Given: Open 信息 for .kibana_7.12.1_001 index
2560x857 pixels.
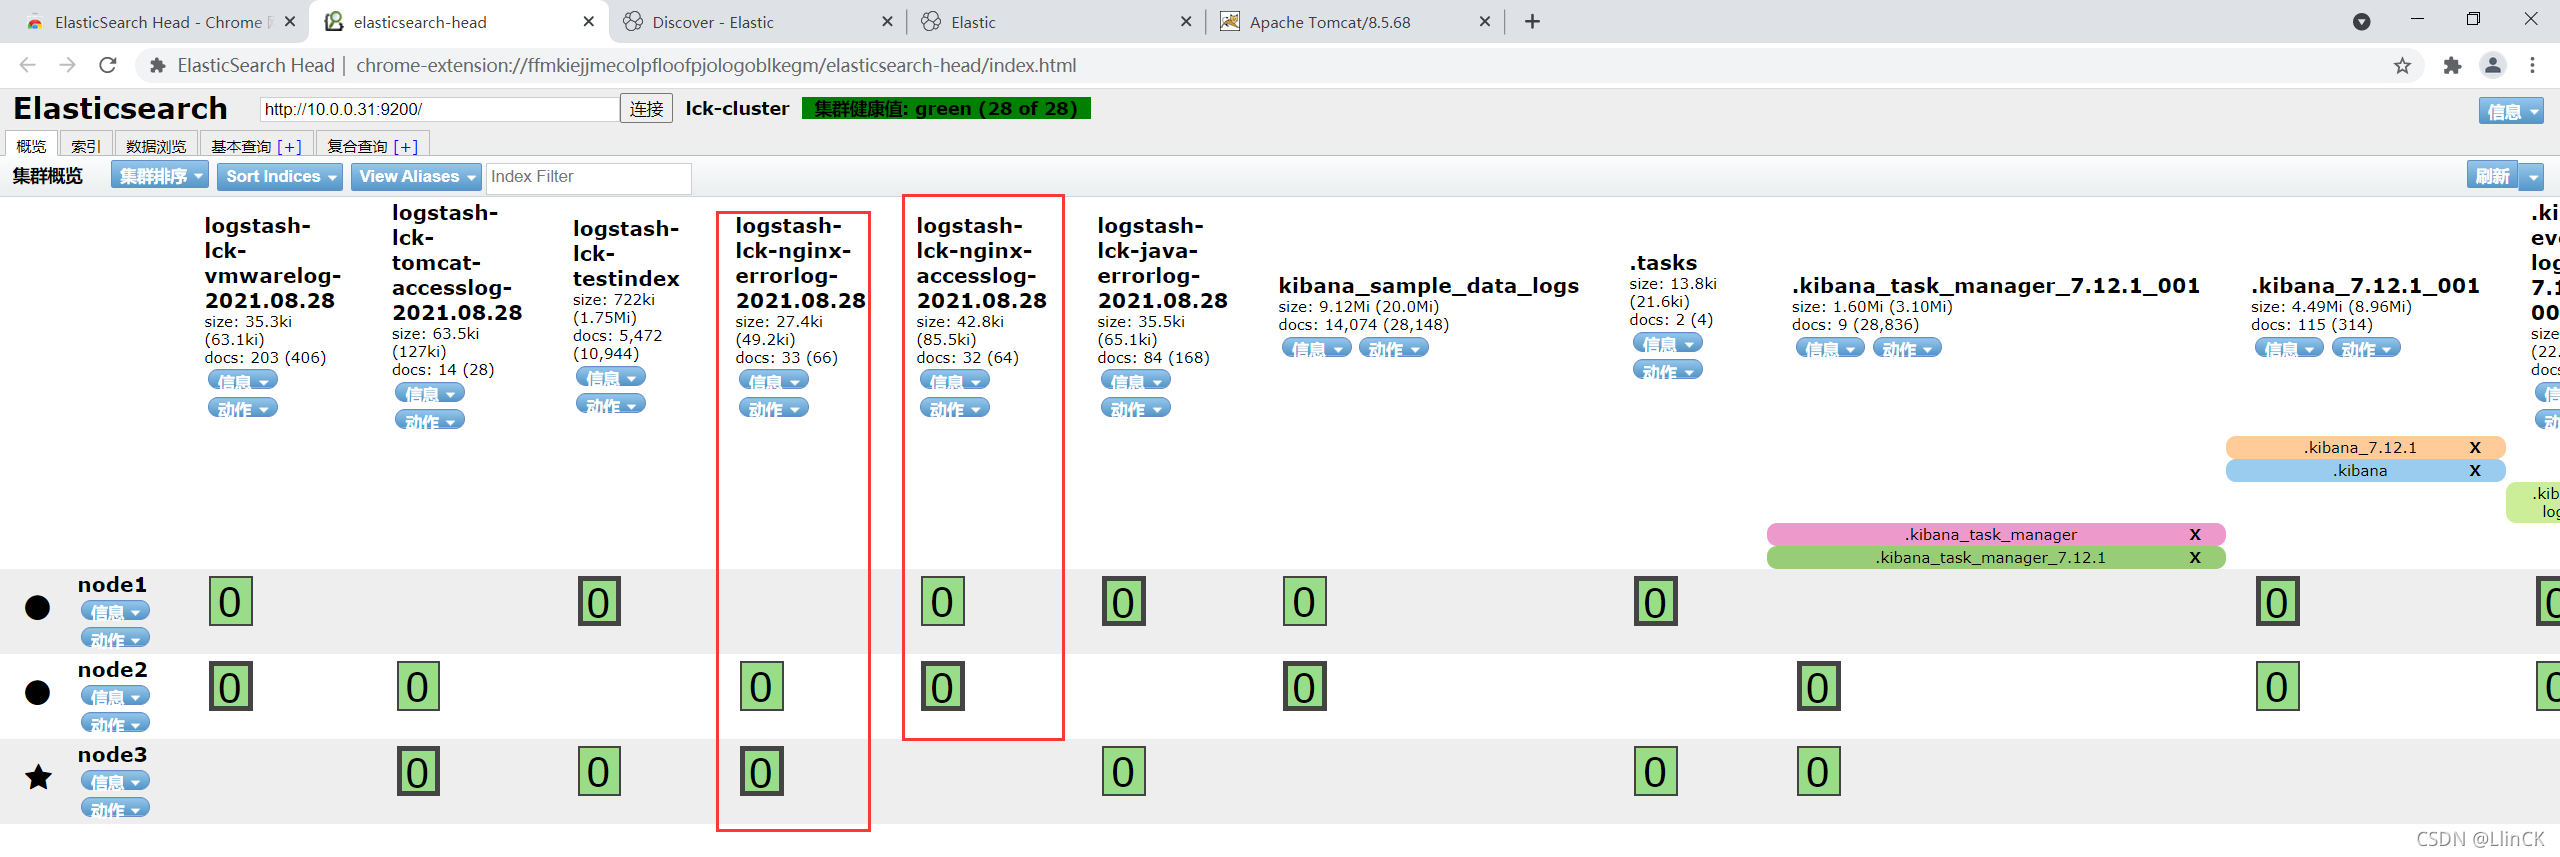Looking at the screenshot, I should pyautogui.click(x=2290, y=348).
